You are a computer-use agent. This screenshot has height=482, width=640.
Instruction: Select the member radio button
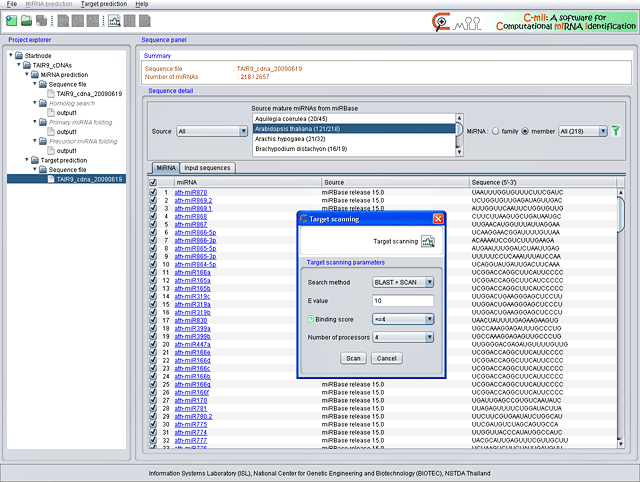click(525, 131)
